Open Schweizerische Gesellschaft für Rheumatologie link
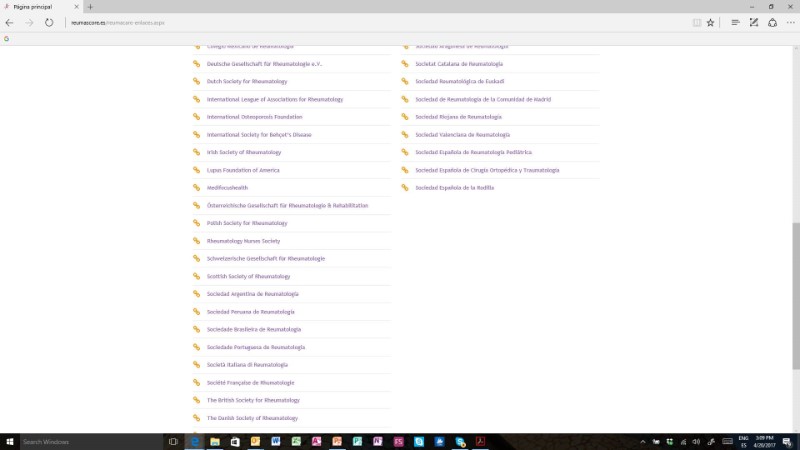 point(266,259)
